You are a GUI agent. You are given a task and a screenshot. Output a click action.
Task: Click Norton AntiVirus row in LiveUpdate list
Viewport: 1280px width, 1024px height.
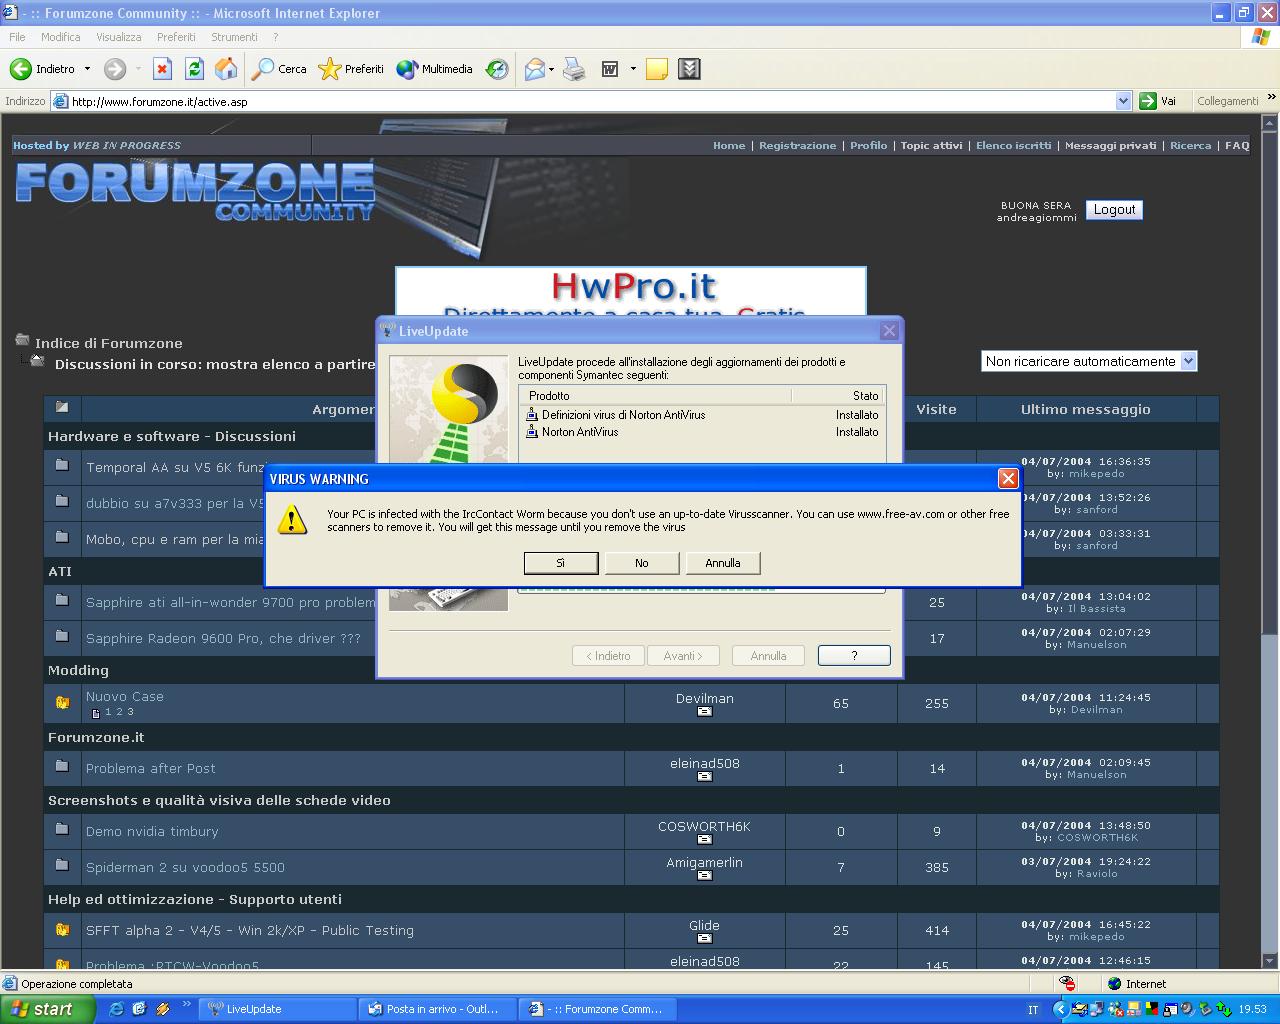702,432
